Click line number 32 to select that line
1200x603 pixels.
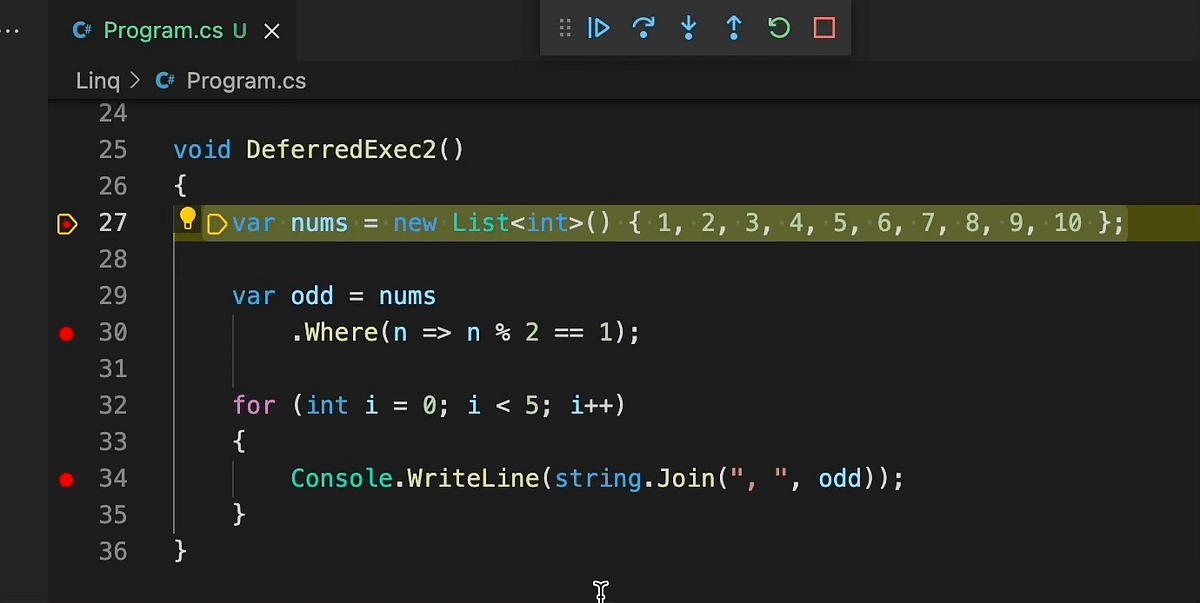[x=113, y=405]
